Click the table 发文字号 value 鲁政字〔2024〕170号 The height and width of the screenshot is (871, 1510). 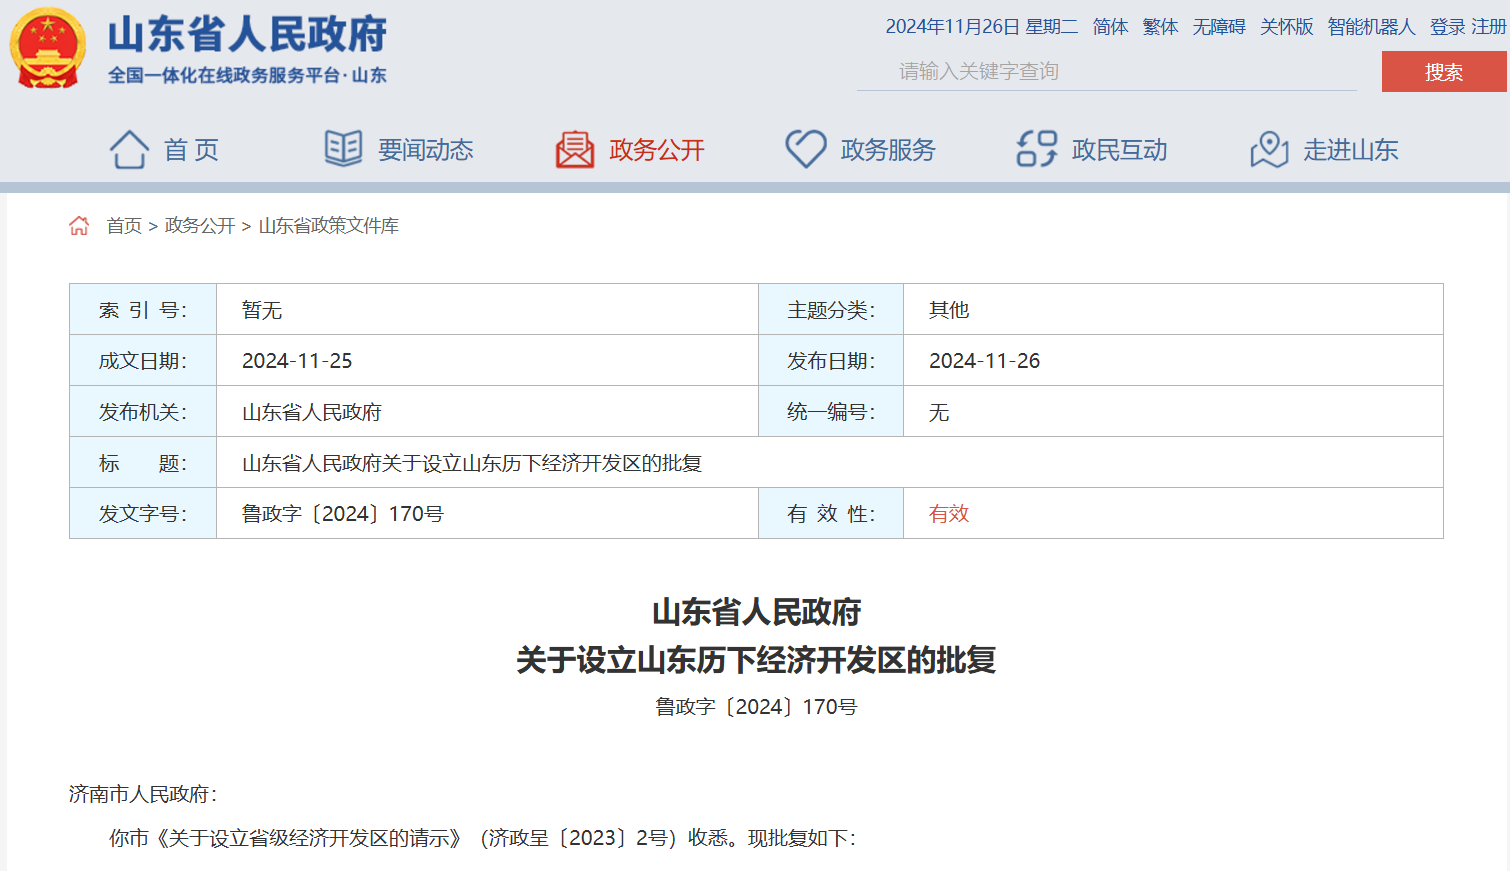tap(343, 514)
